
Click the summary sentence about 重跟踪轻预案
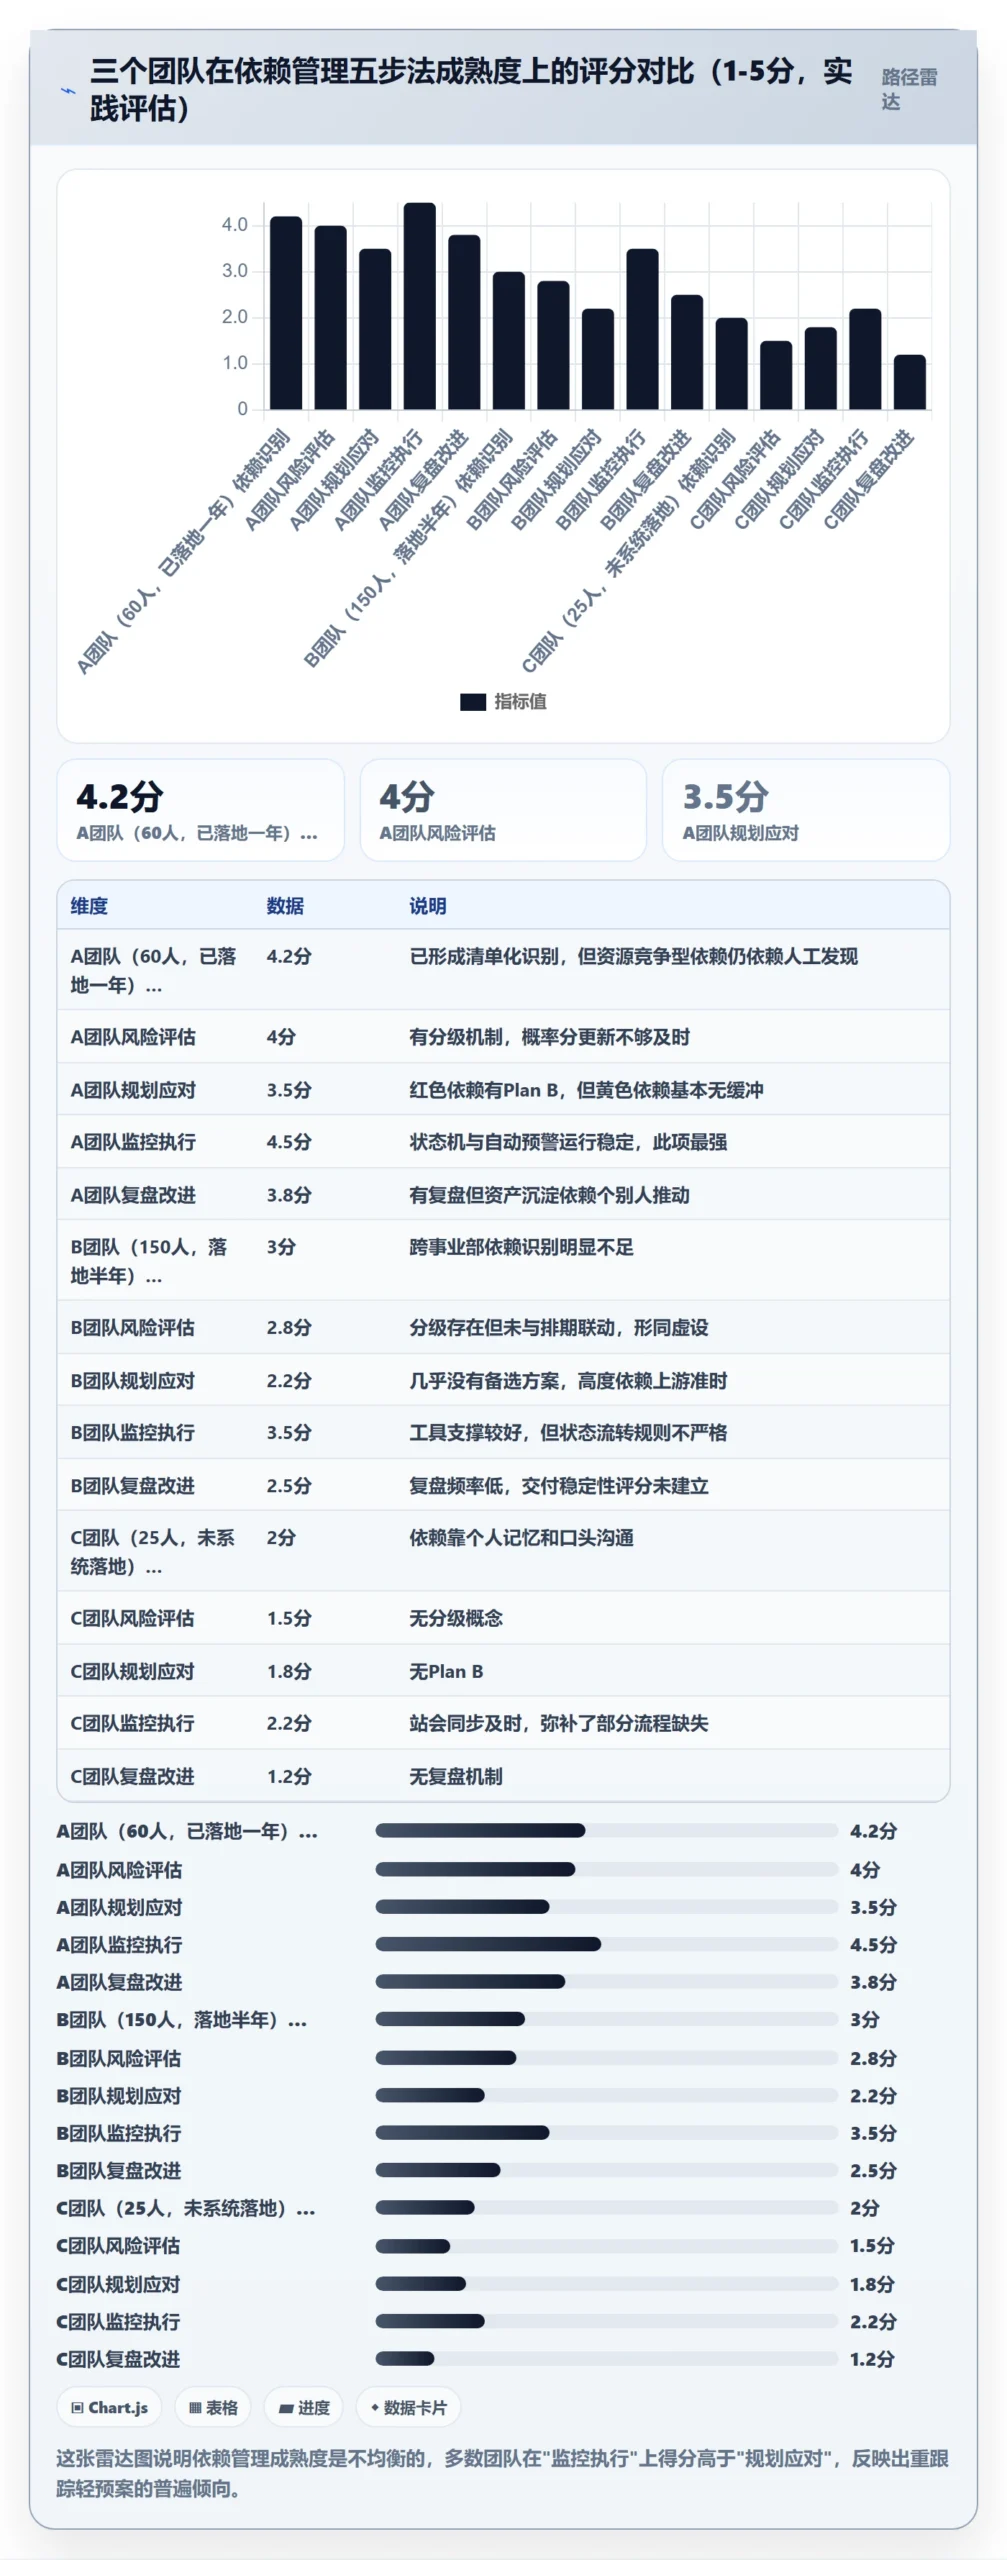pyautogui.click(x=502, y=2473)
